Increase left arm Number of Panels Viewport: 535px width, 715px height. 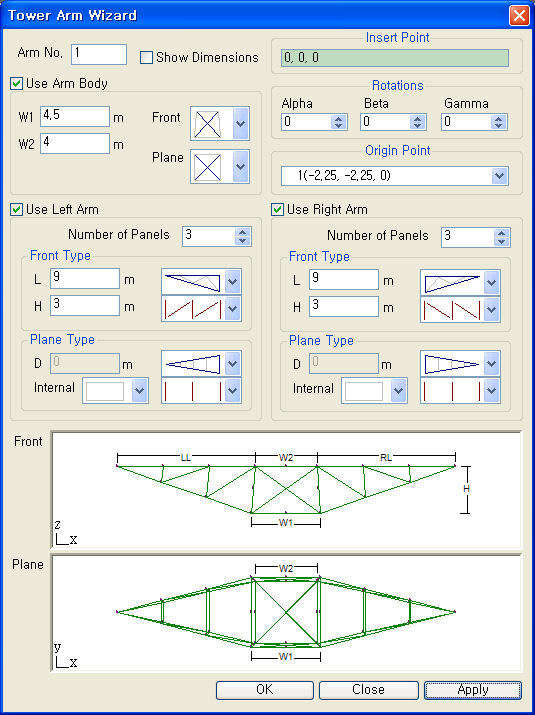tap(242, 233)
